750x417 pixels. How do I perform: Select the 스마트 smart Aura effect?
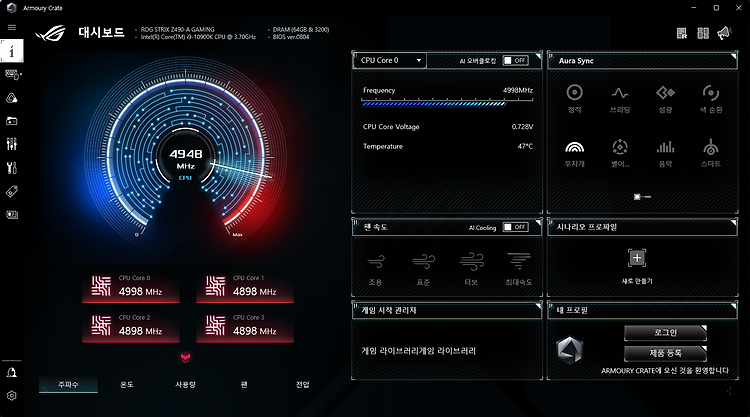(711, 153)
